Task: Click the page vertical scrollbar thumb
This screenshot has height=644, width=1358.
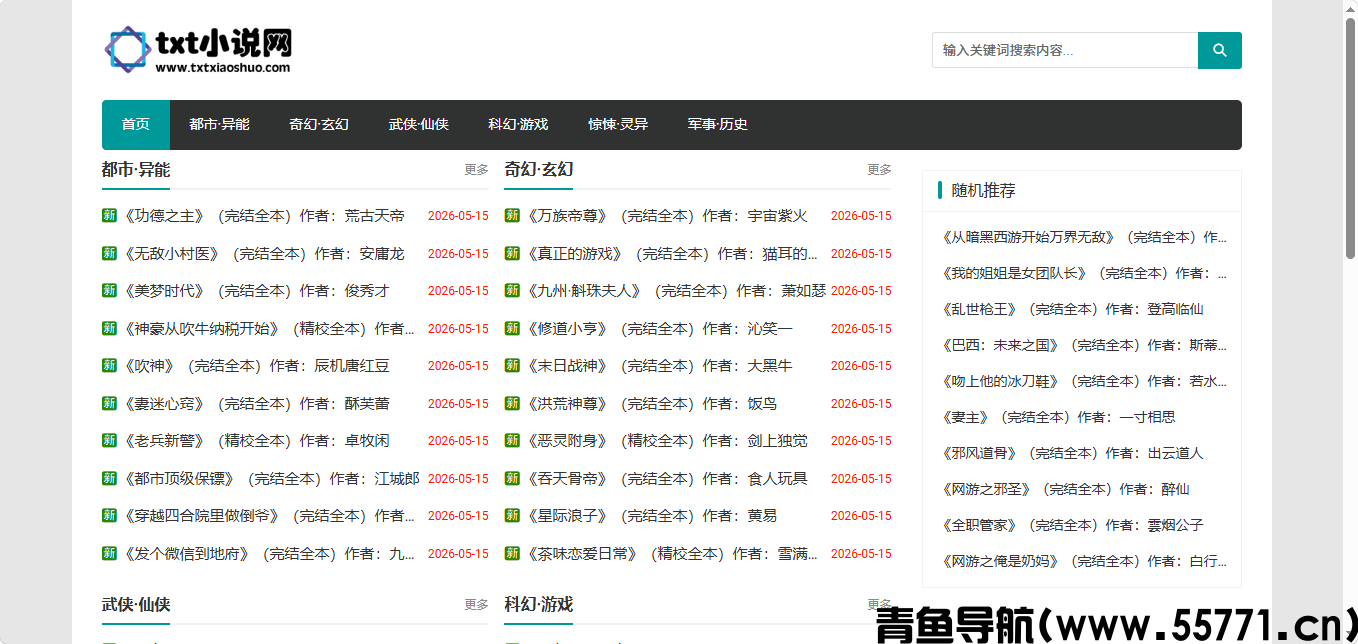Action: coord(1350,137)
